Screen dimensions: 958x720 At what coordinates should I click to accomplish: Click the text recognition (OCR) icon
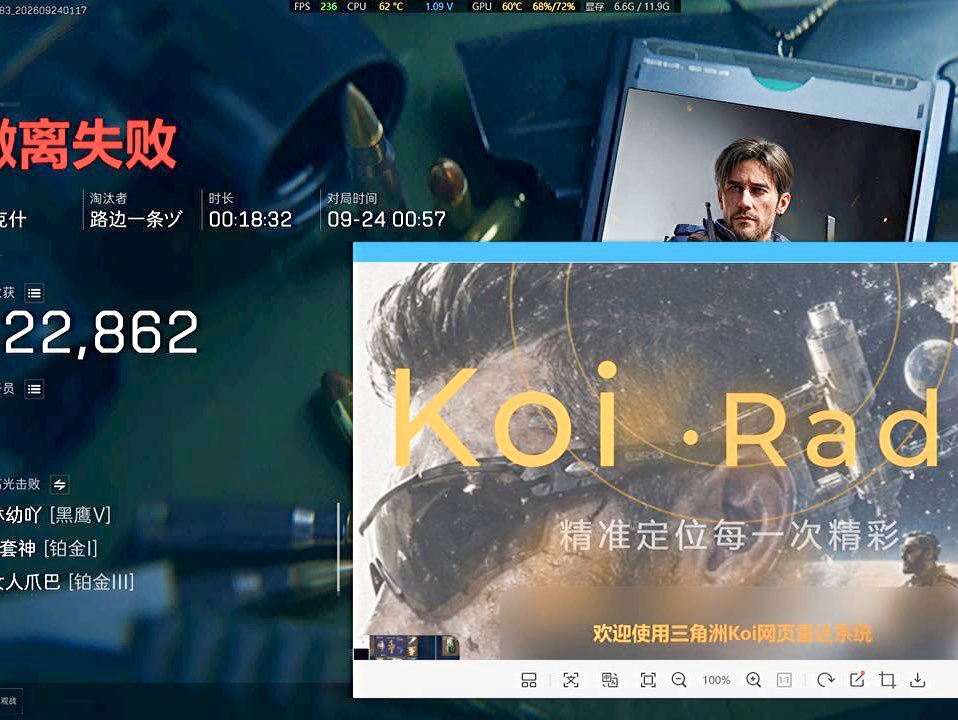pyautogui.click(x=571, y=680)
